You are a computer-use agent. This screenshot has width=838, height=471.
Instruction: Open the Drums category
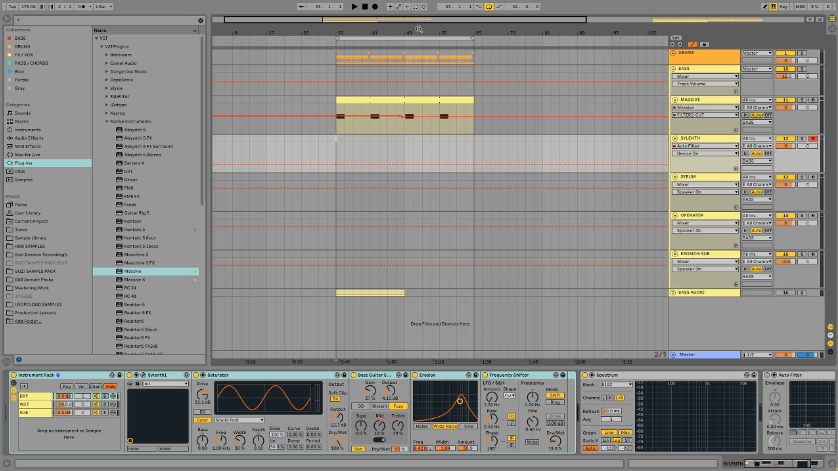pos(21,121)
